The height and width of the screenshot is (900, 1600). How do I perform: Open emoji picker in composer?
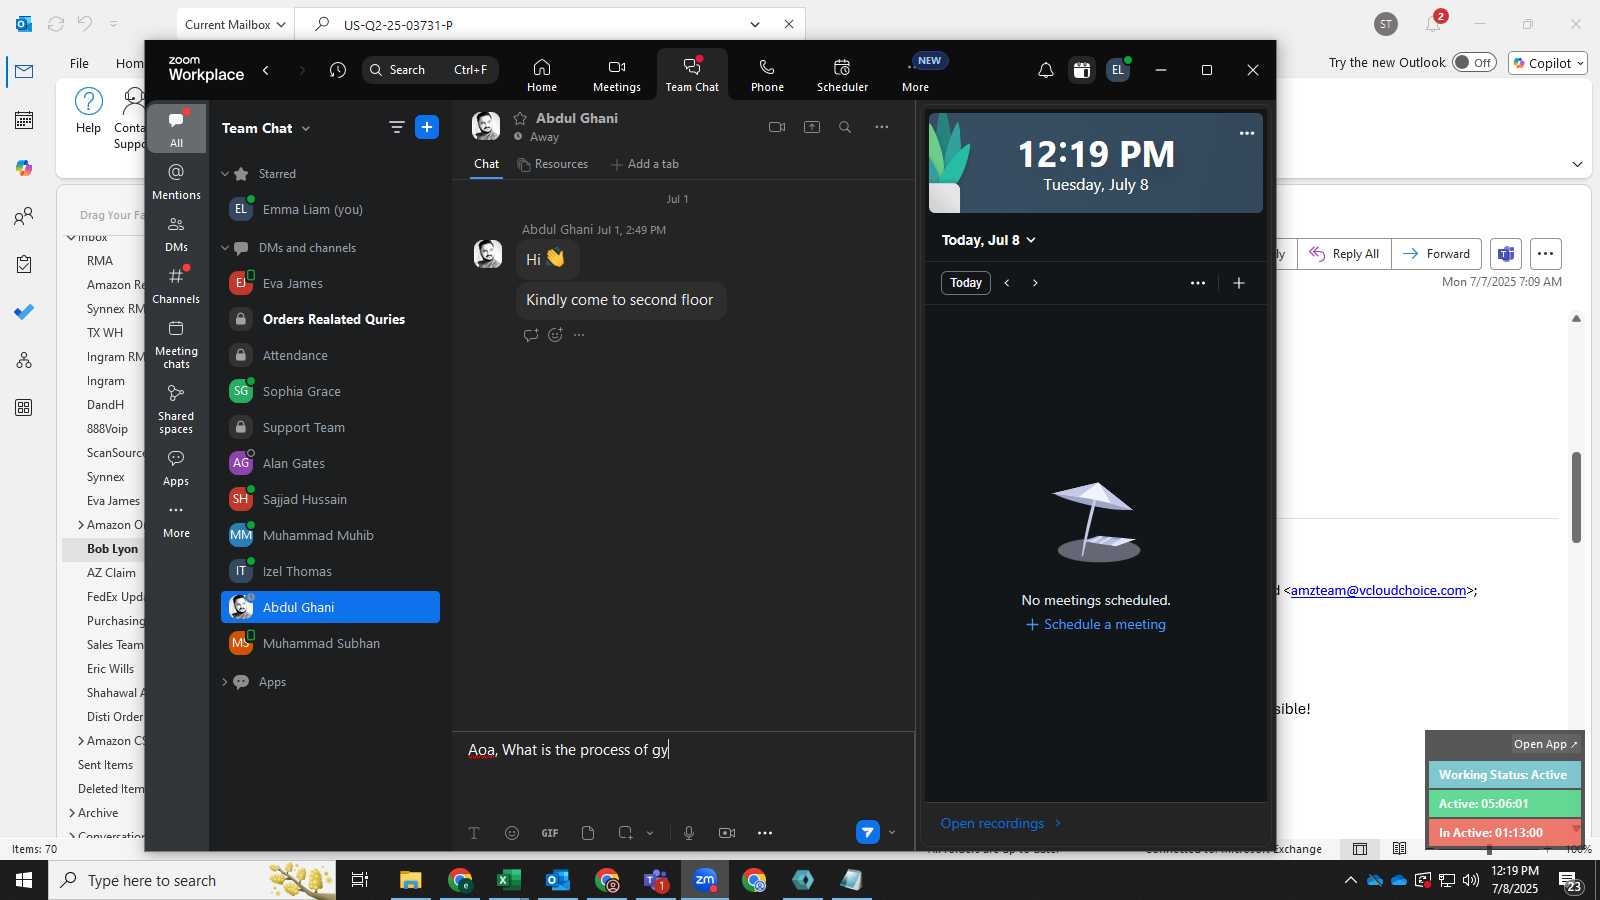[x=512, y=833]
